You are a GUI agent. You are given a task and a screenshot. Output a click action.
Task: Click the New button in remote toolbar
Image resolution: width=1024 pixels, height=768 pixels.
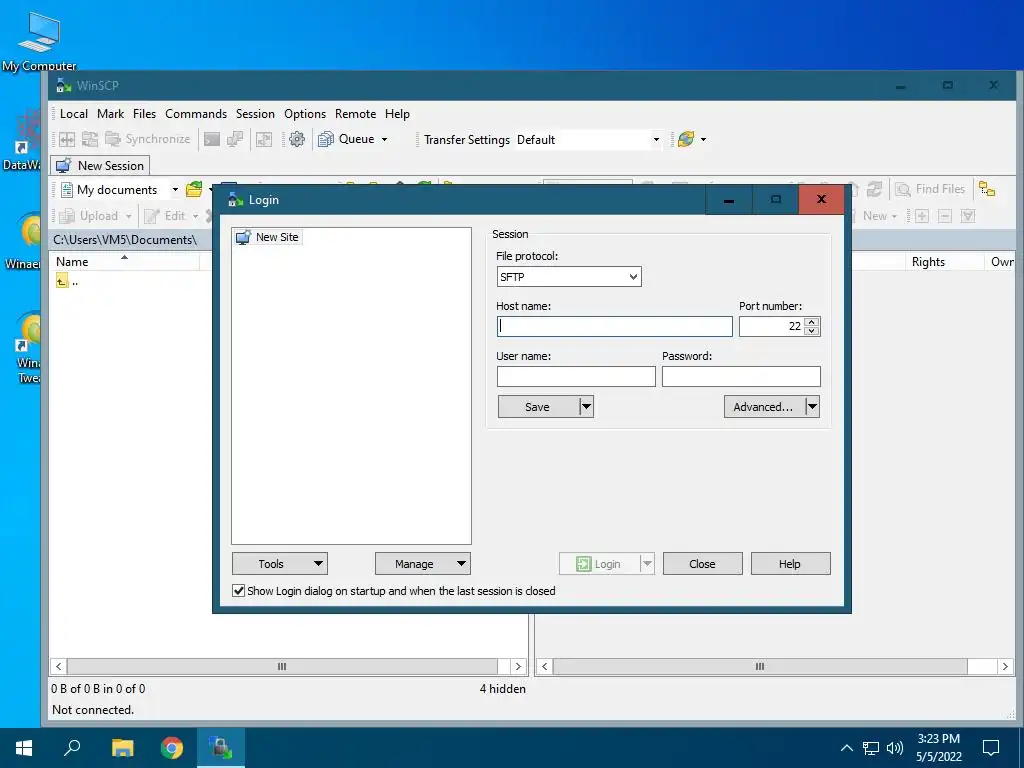click(875, 216)
